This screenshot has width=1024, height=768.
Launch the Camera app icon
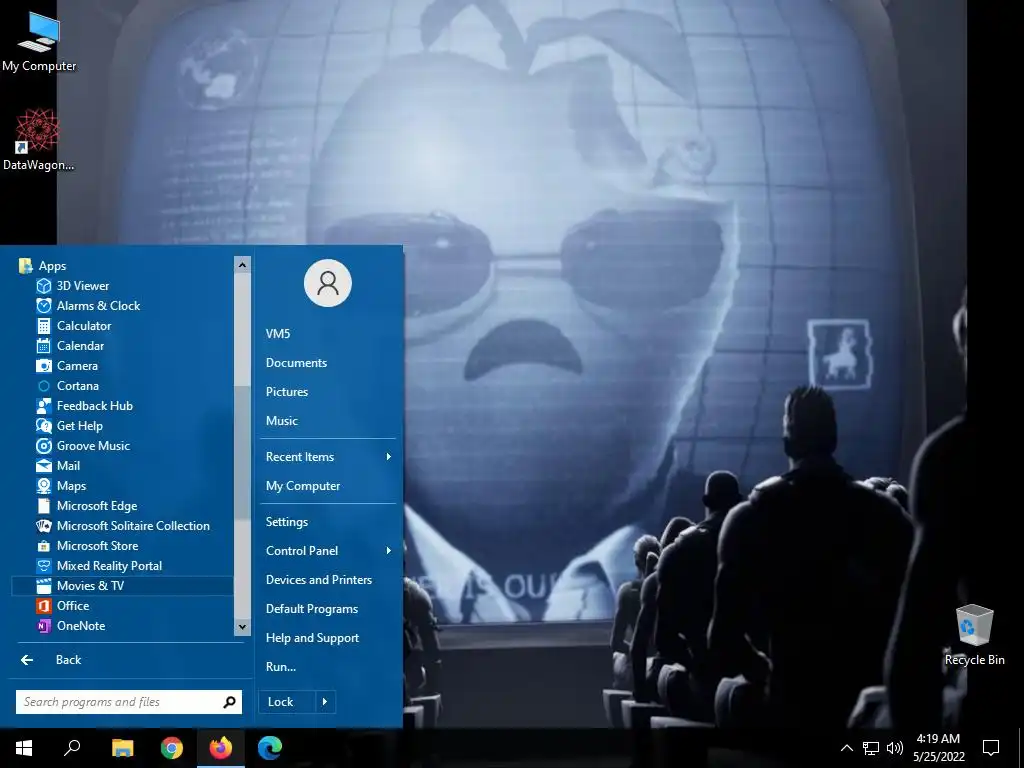[x=44, y=366]
